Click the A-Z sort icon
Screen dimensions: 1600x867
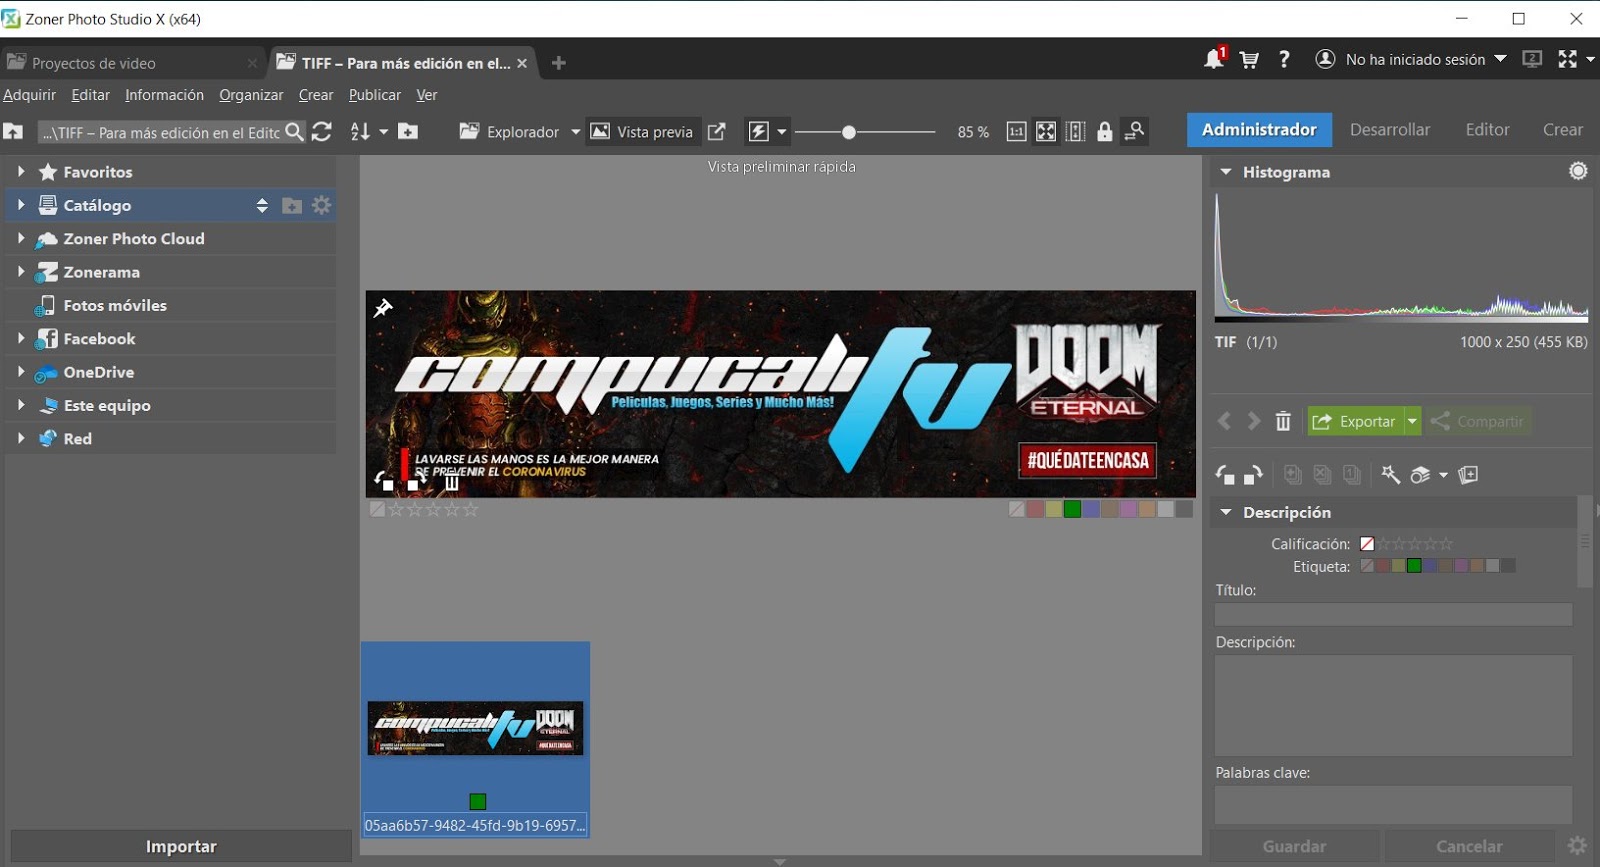point(359,132)
